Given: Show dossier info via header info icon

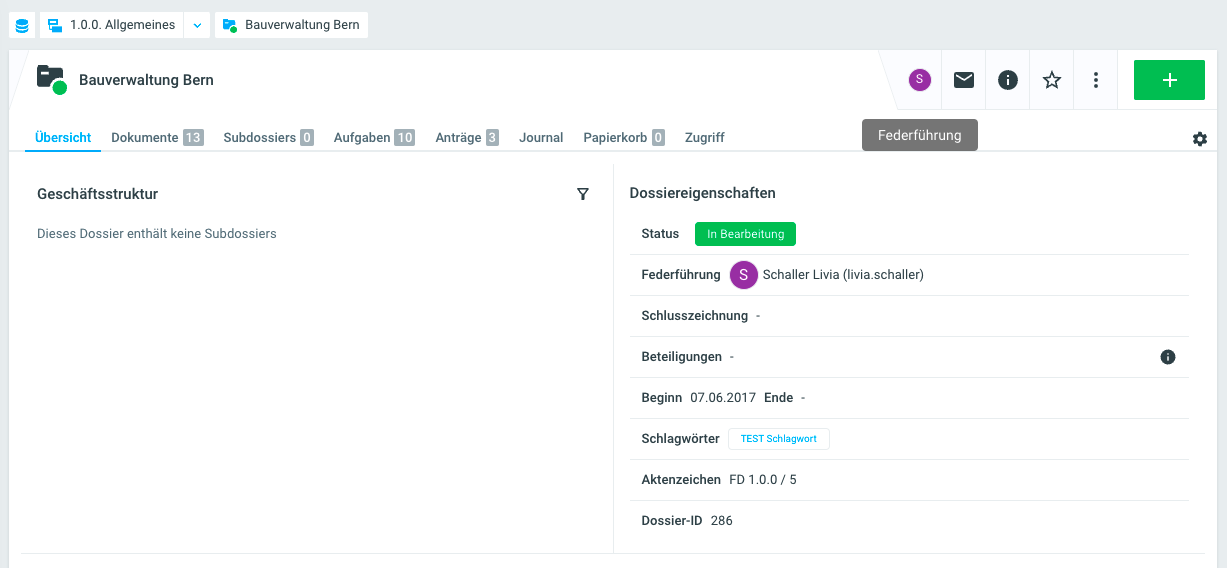Looking at the screenshot, I should click(1008, 80).
